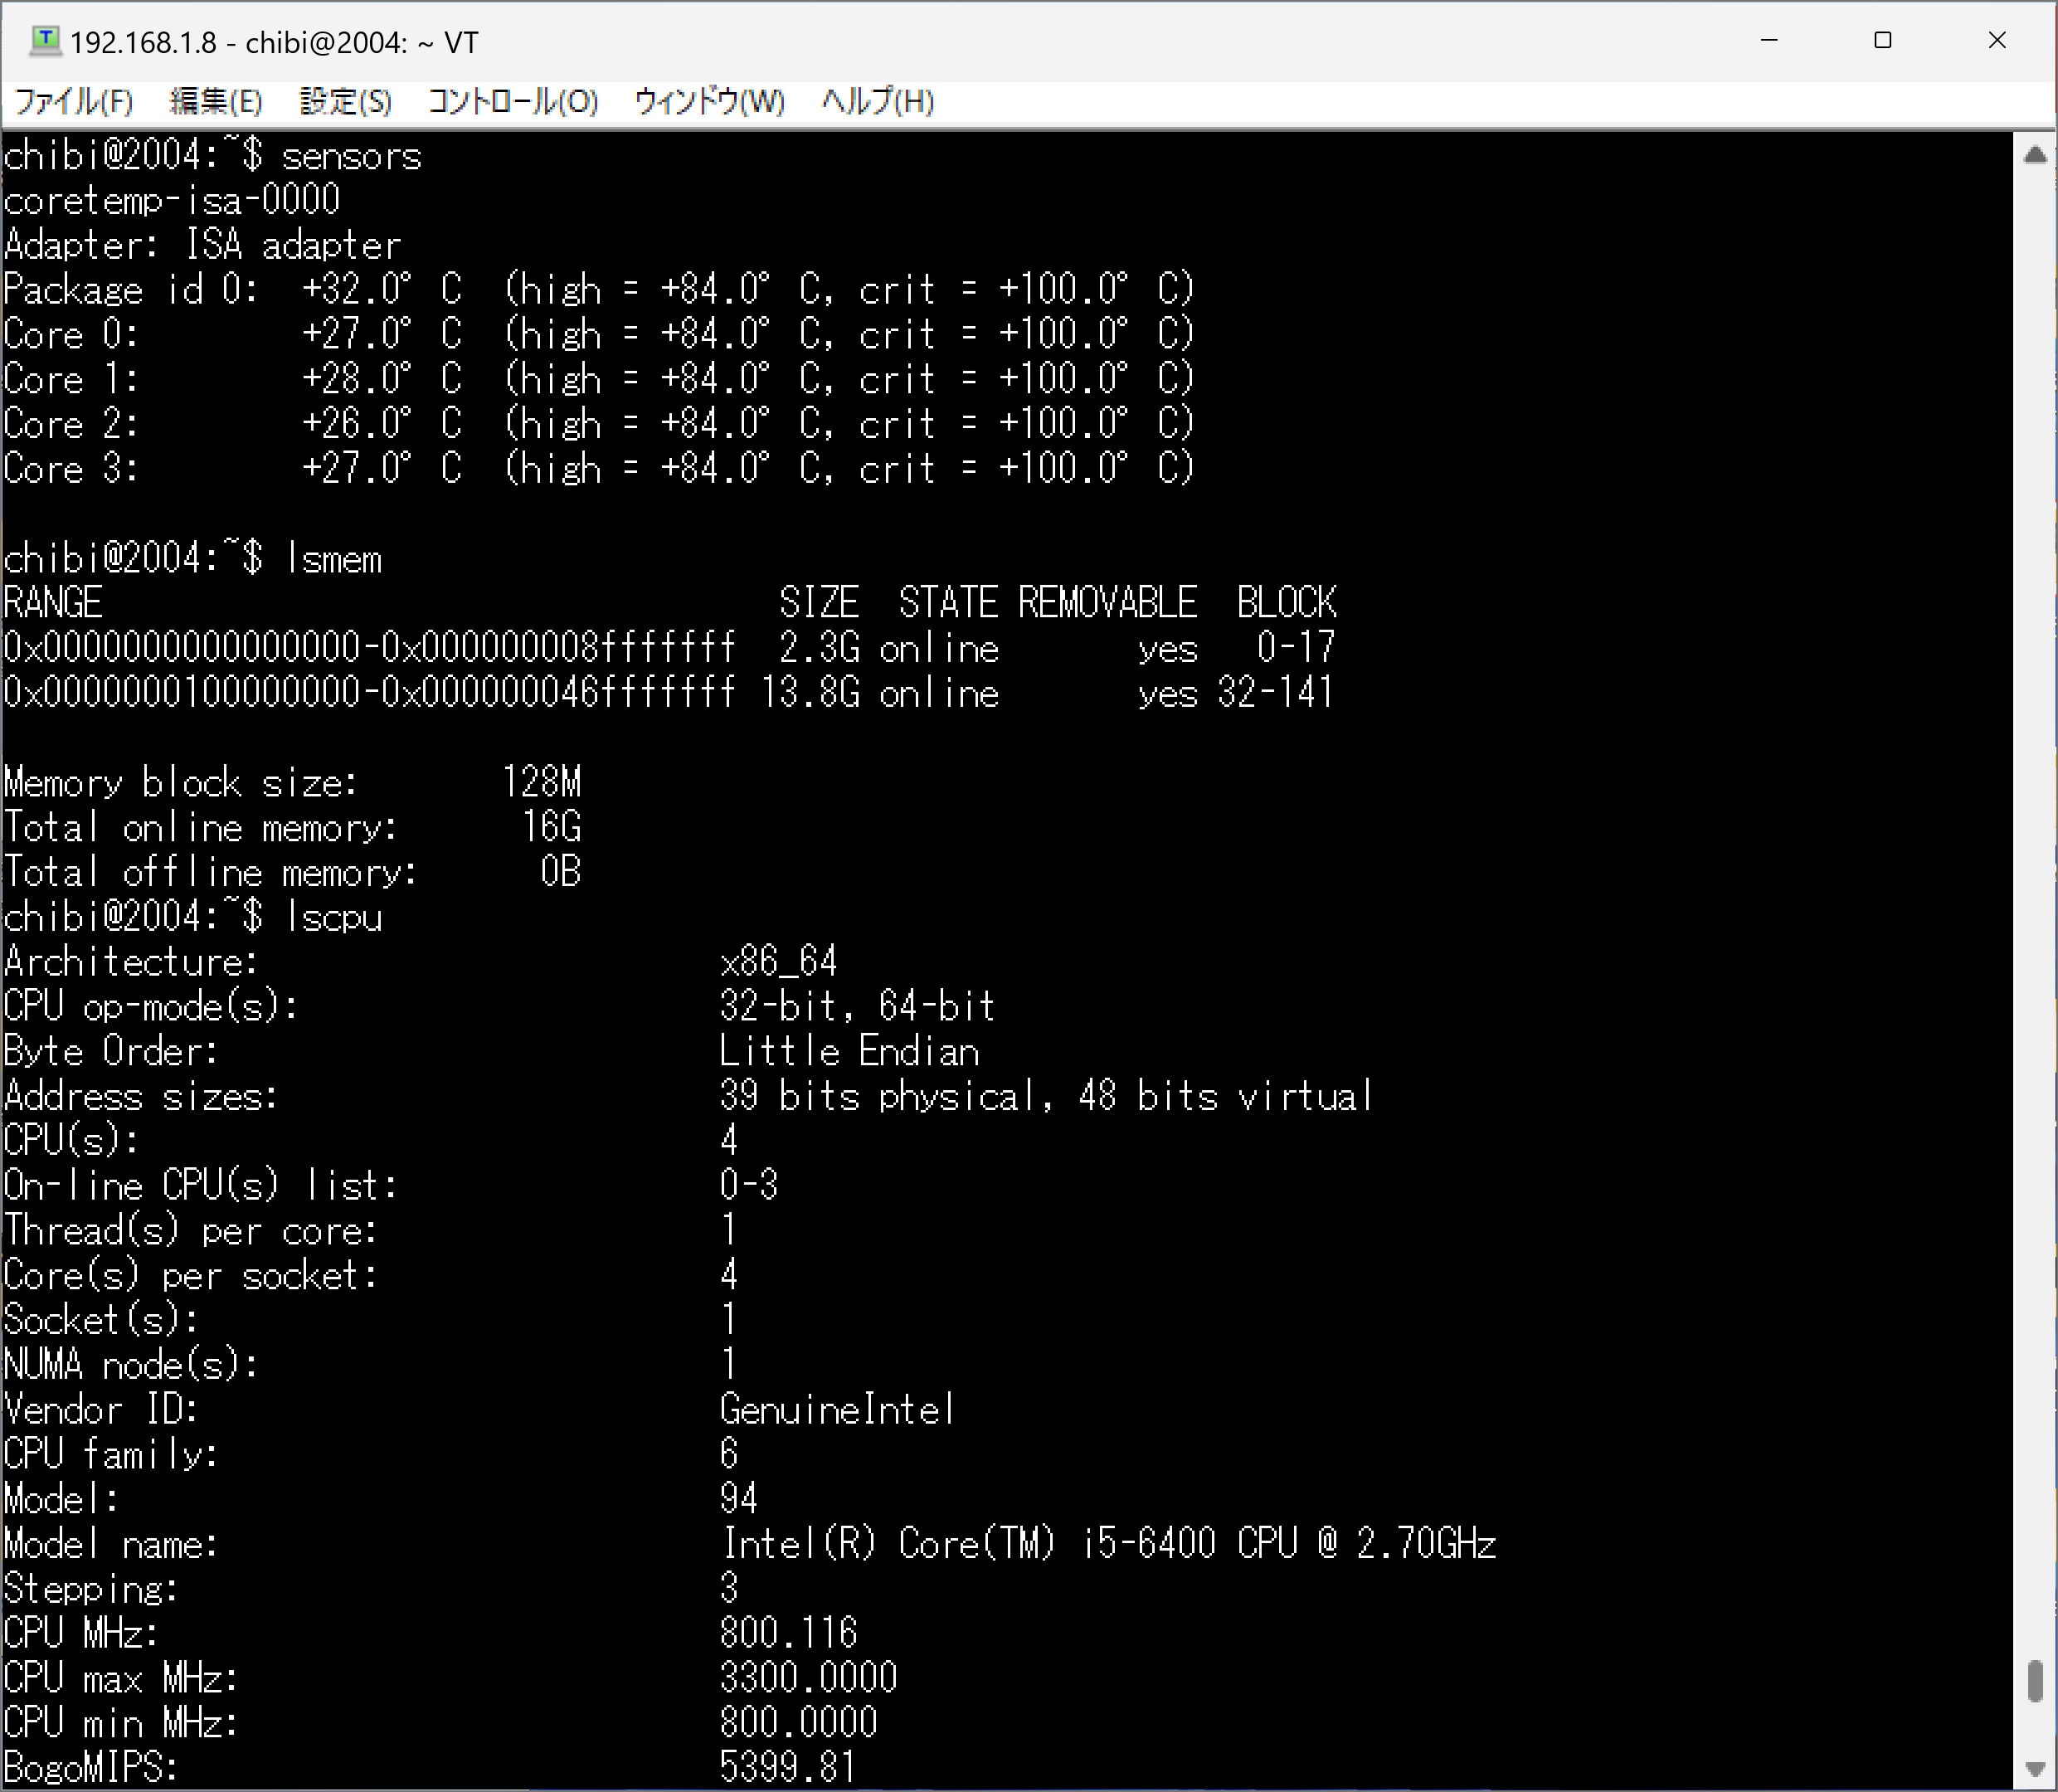Image resolution: width=2058 pixels, height=1792 pixels.
Task: Open the ウィンドウ(W) menu
Action: [709, 101]
